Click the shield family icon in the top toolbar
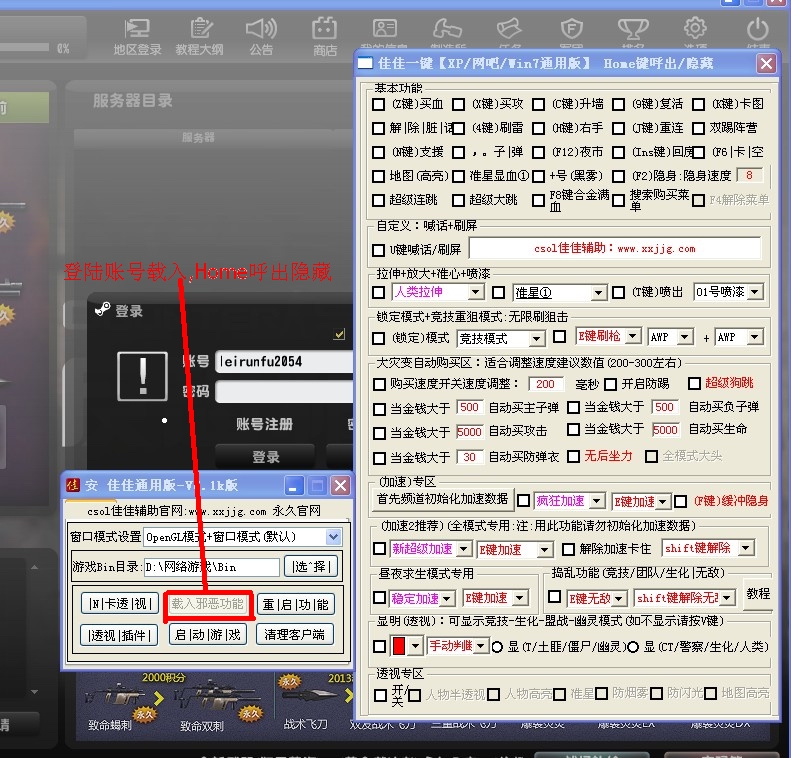 pos(572,29)
